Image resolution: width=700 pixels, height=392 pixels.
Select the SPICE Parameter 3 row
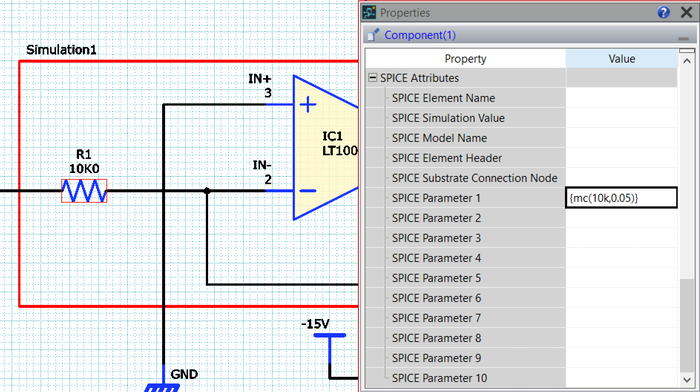click(521, 238)
